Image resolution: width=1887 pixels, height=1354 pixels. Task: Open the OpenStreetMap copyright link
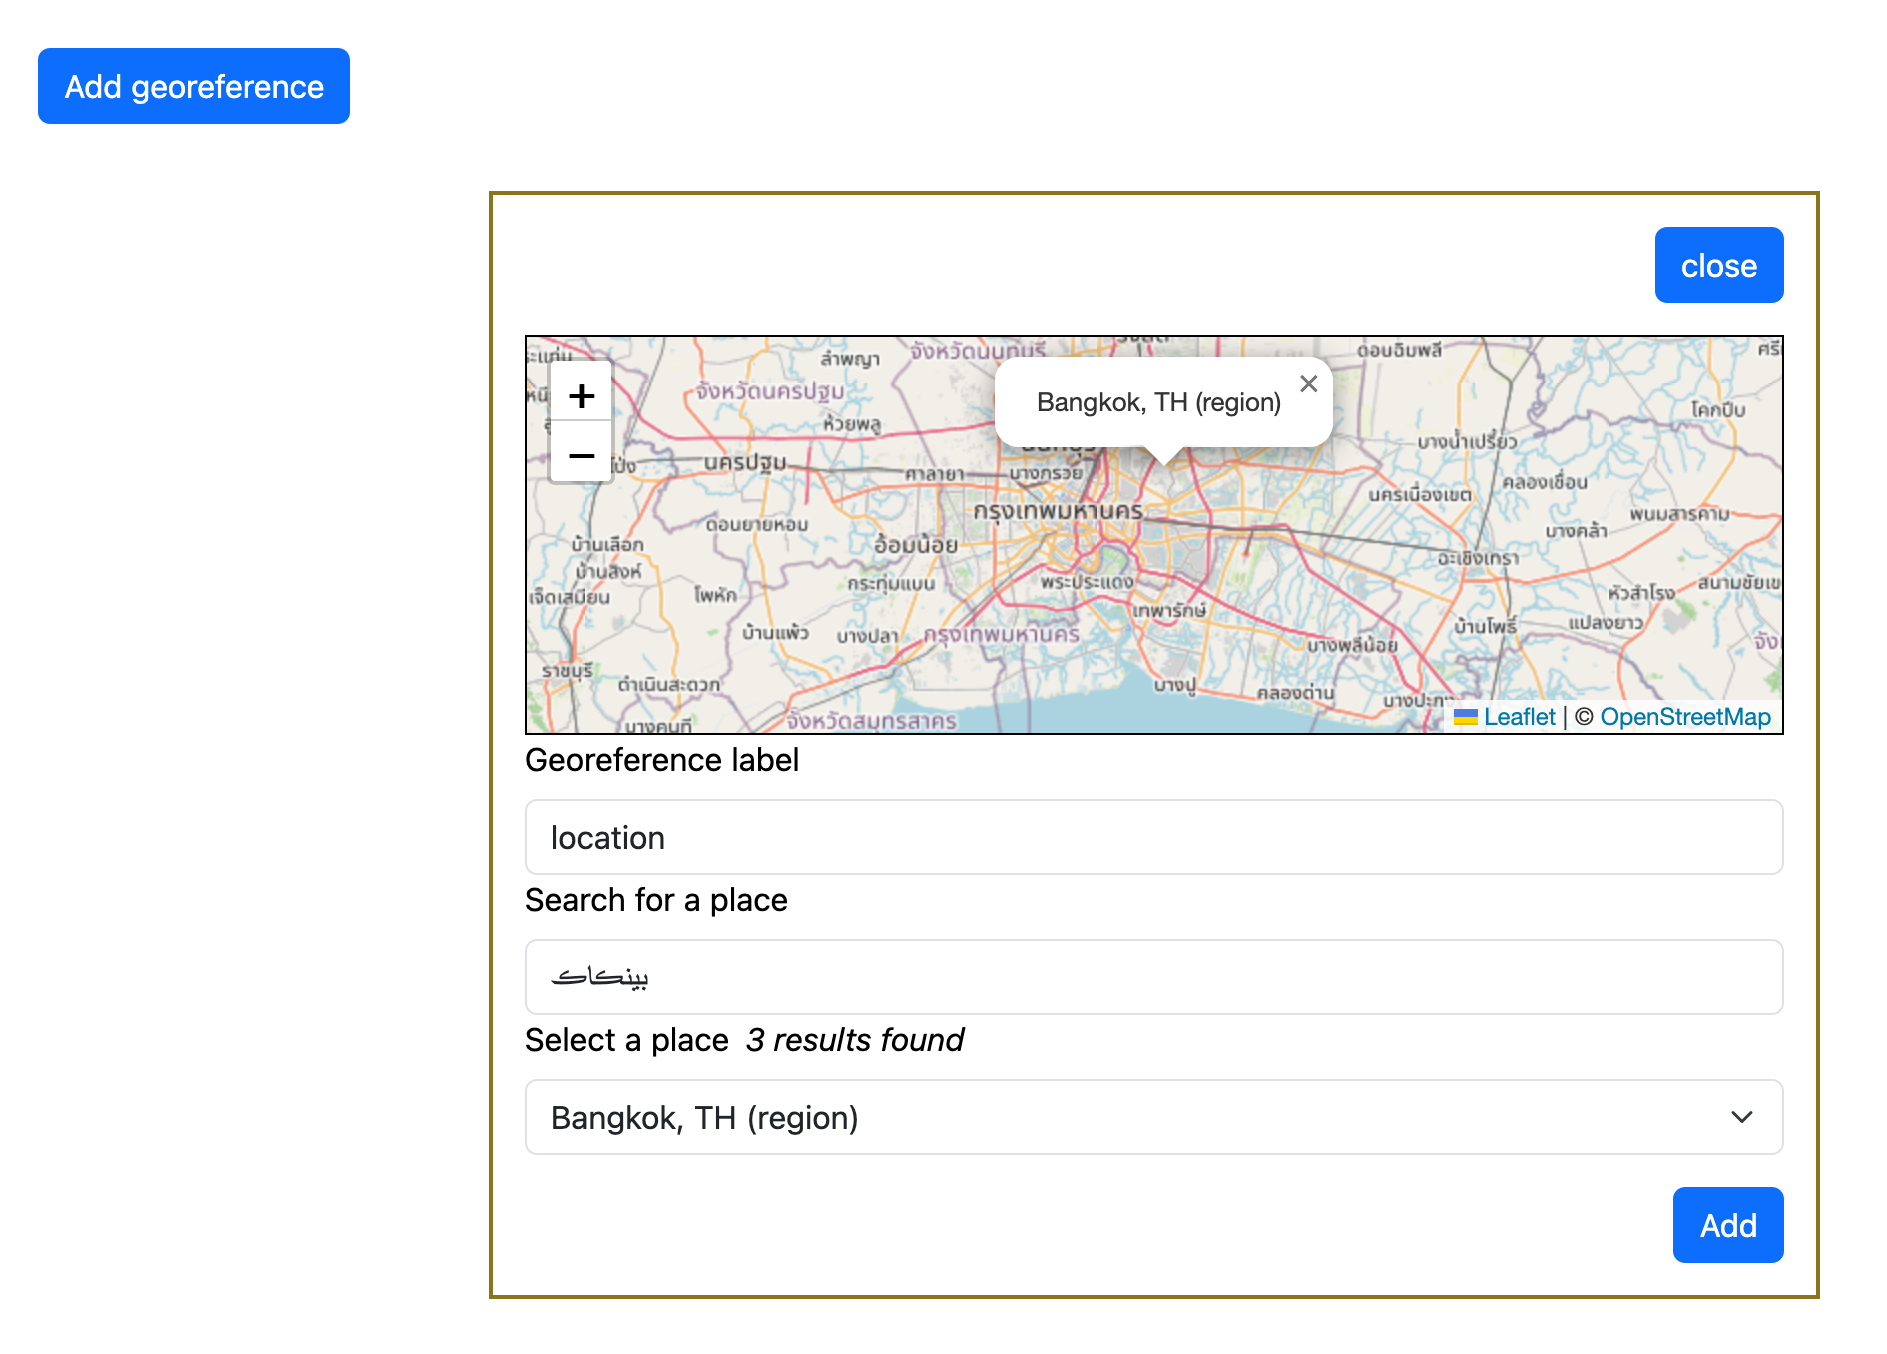(1685, 717)
